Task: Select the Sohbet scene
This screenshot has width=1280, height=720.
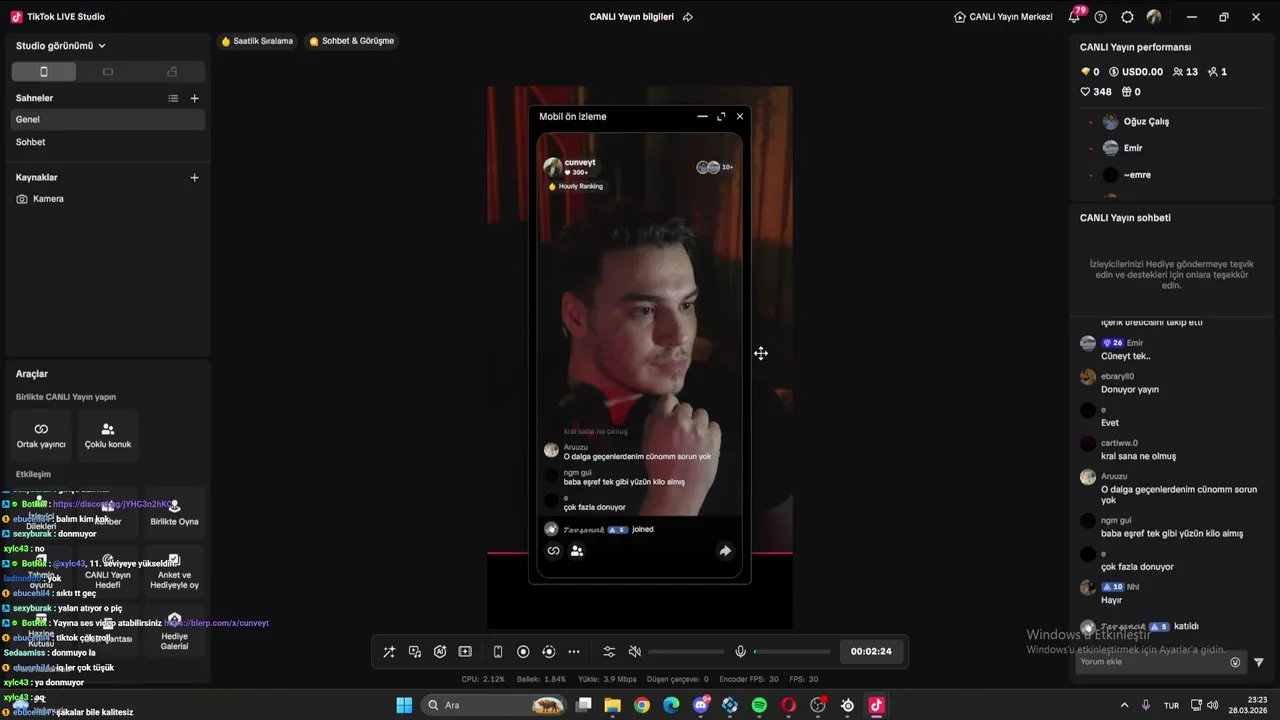Action: click(x=108, y=142)
